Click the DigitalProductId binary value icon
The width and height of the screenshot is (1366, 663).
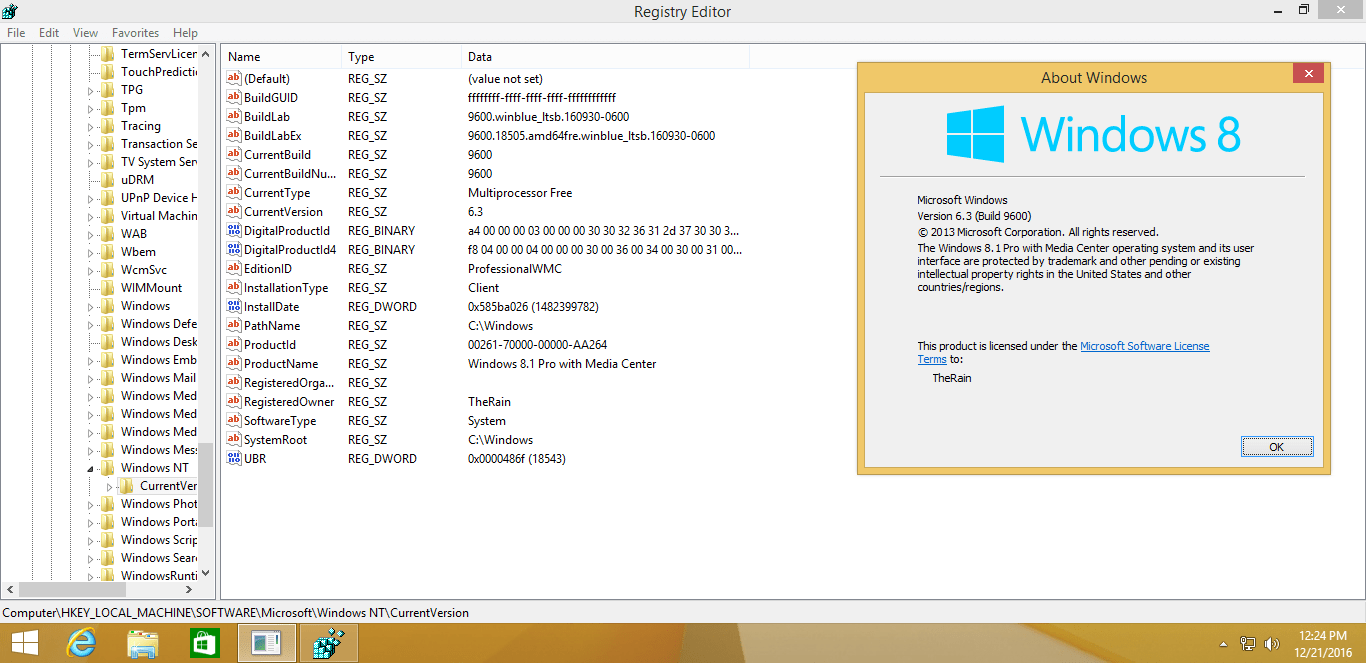[235, 231]
